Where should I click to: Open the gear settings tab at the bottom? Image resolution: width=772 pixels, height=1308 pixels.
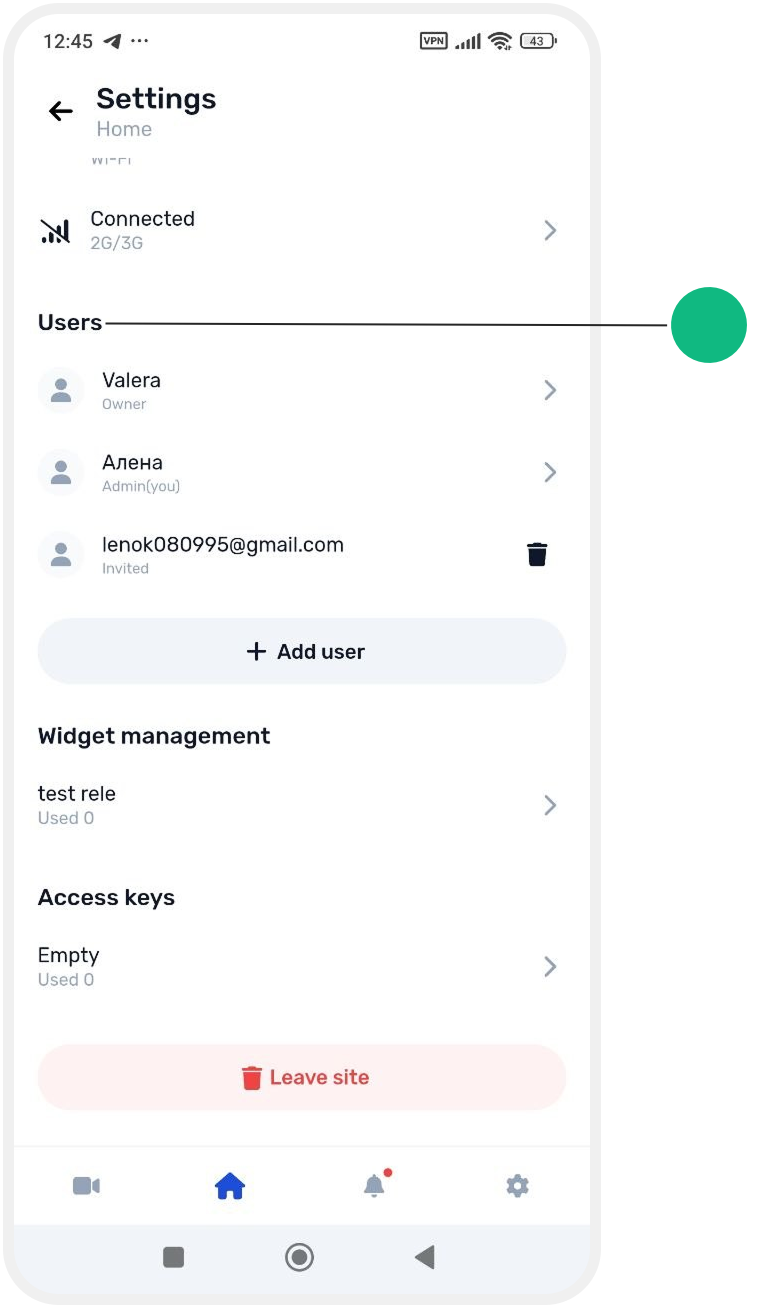(x=517, y=1186)
